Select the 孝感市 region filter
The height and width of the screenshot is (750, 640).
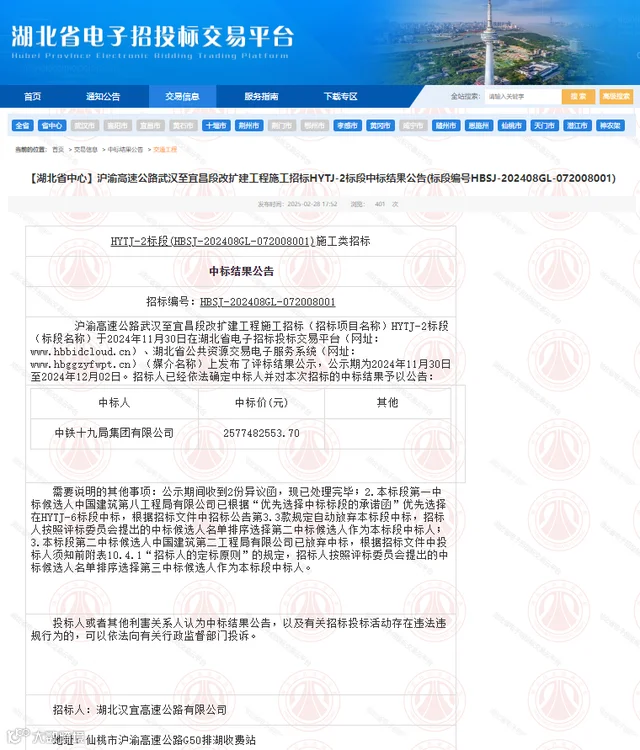click(347, 125)
